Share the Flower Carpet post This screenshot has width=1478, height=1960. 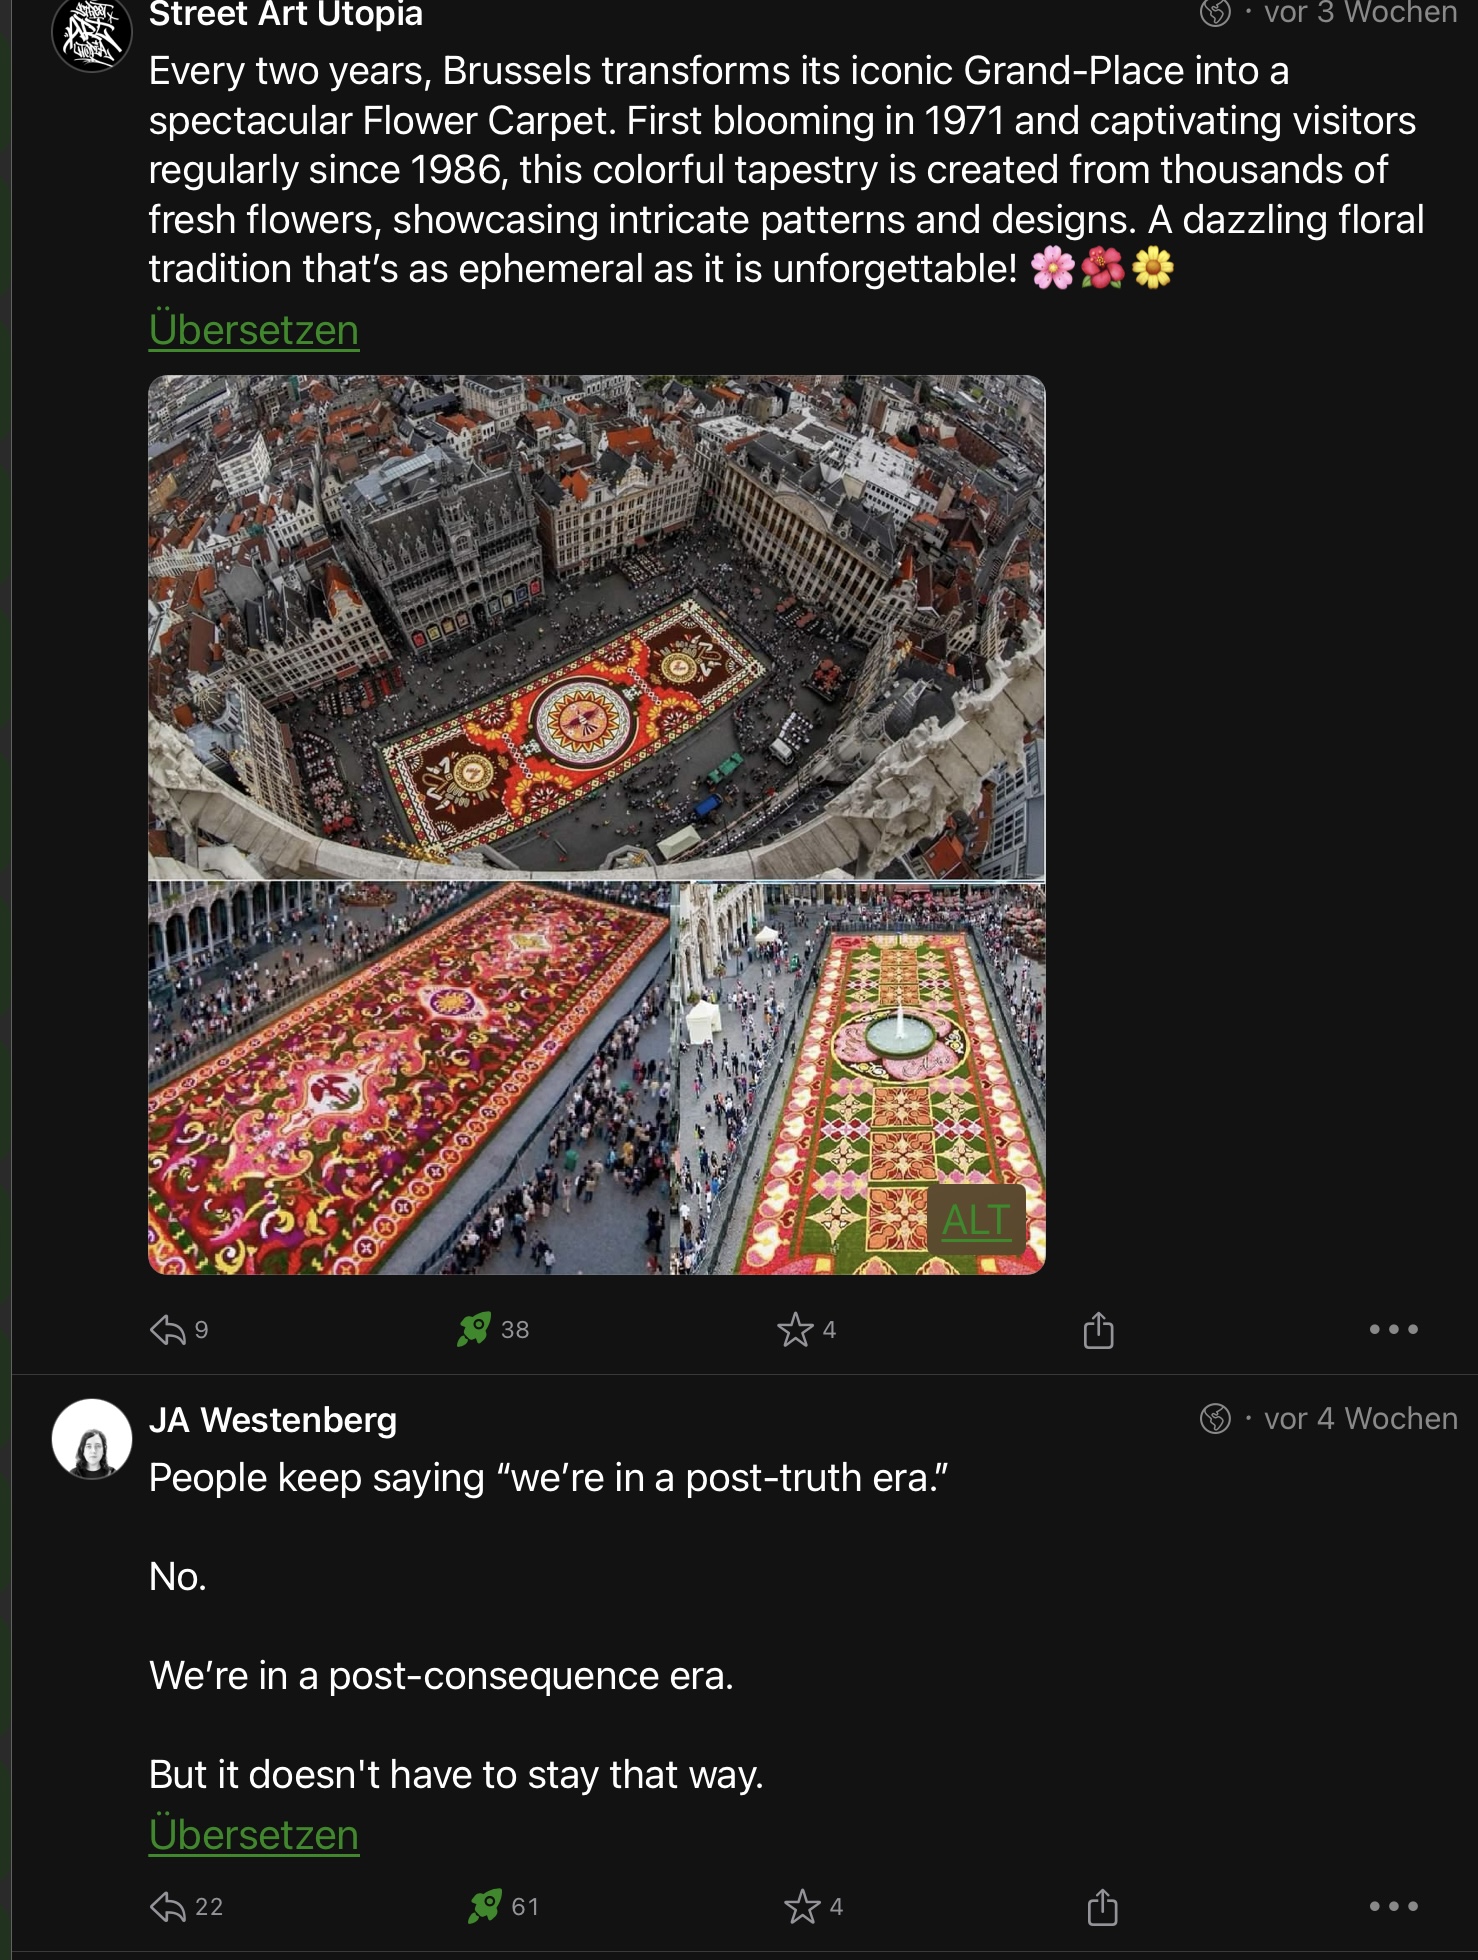pyautogui.click(x=1098, y=1330)
